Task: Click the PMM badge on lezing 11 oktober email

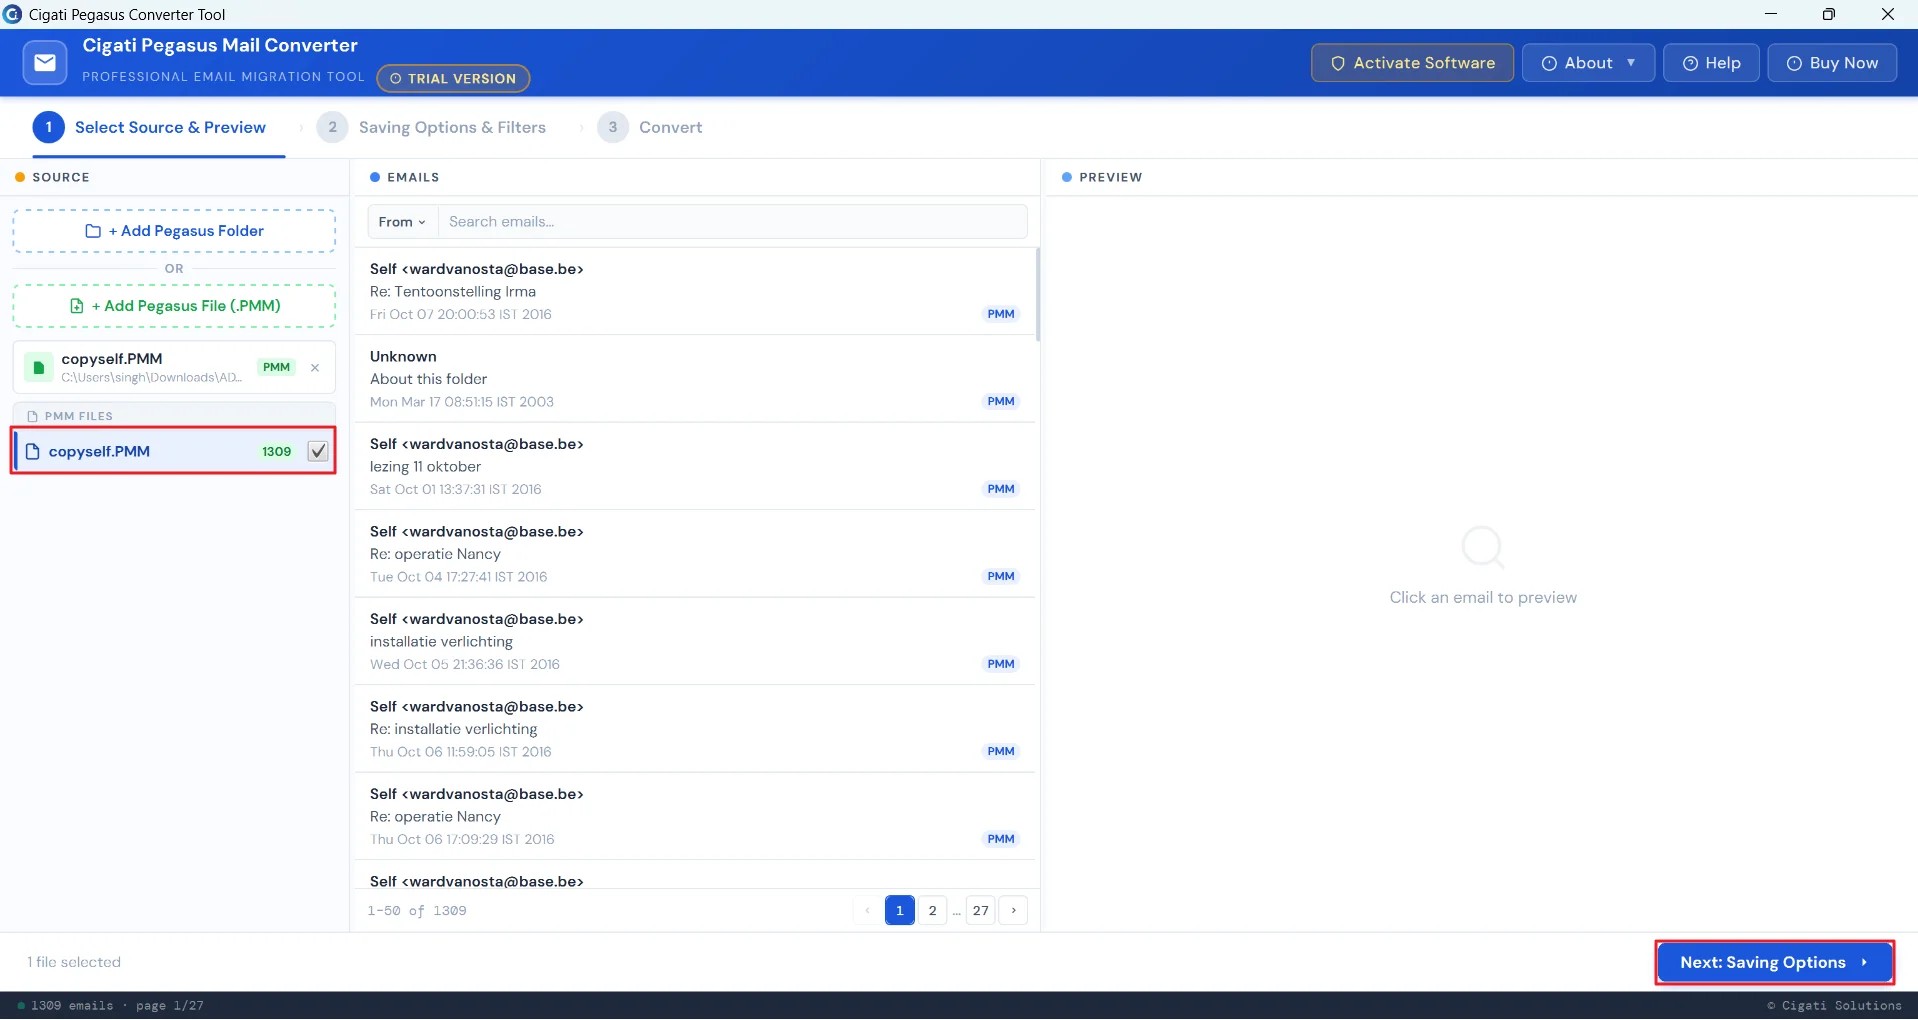Action: tap(1001, 489)
